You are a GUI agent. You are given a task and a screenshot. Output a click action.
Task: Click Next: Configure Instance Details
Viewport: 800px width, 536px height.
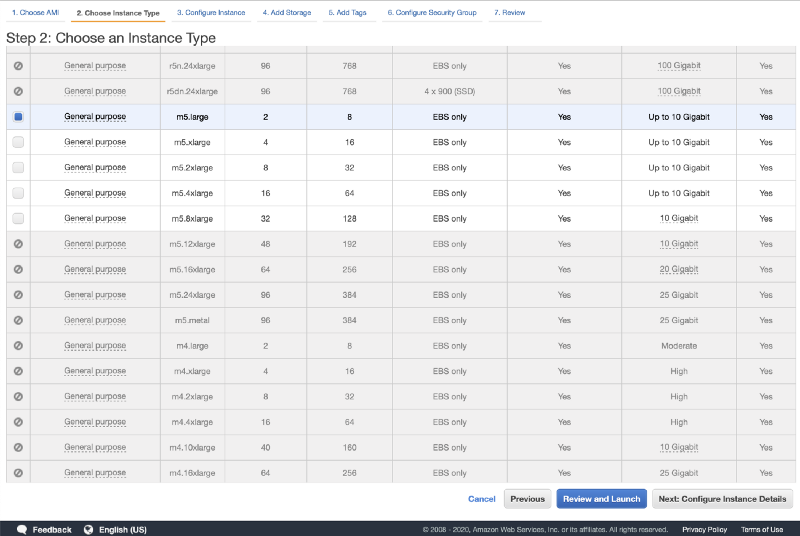coord(722,498)
